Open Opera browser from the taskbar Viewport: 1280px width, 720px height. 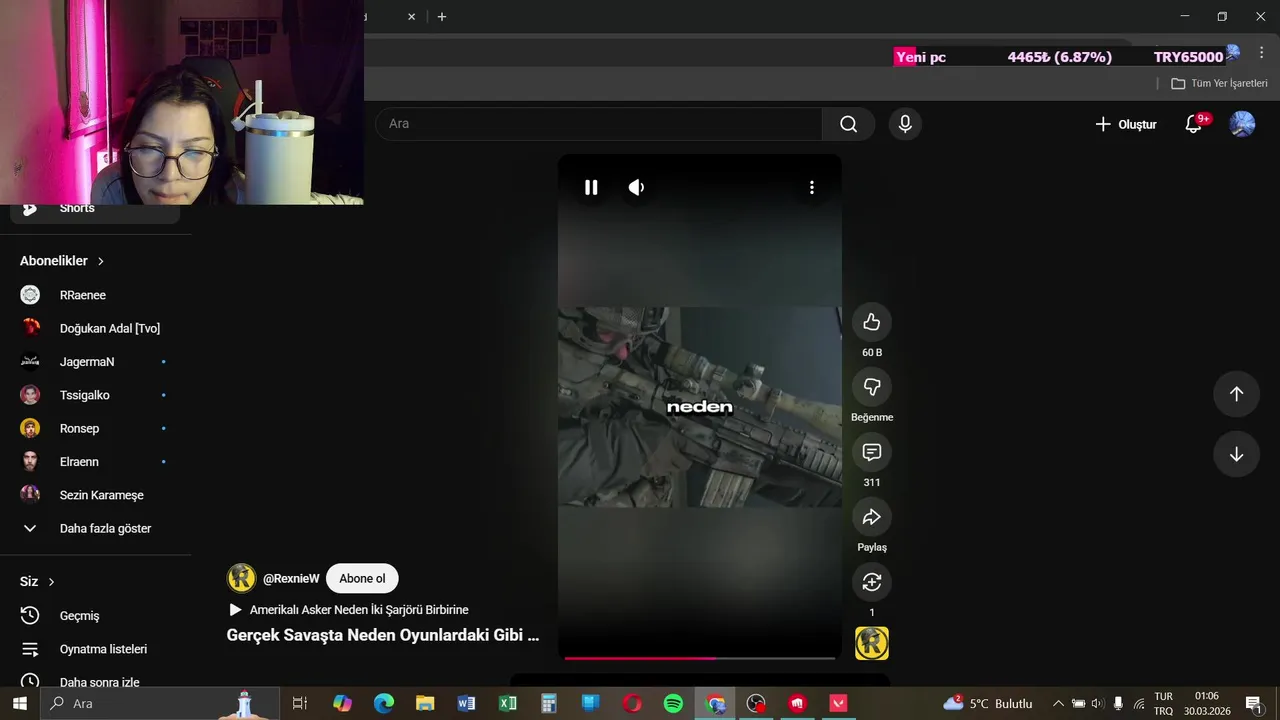click(x=632, y=703)
